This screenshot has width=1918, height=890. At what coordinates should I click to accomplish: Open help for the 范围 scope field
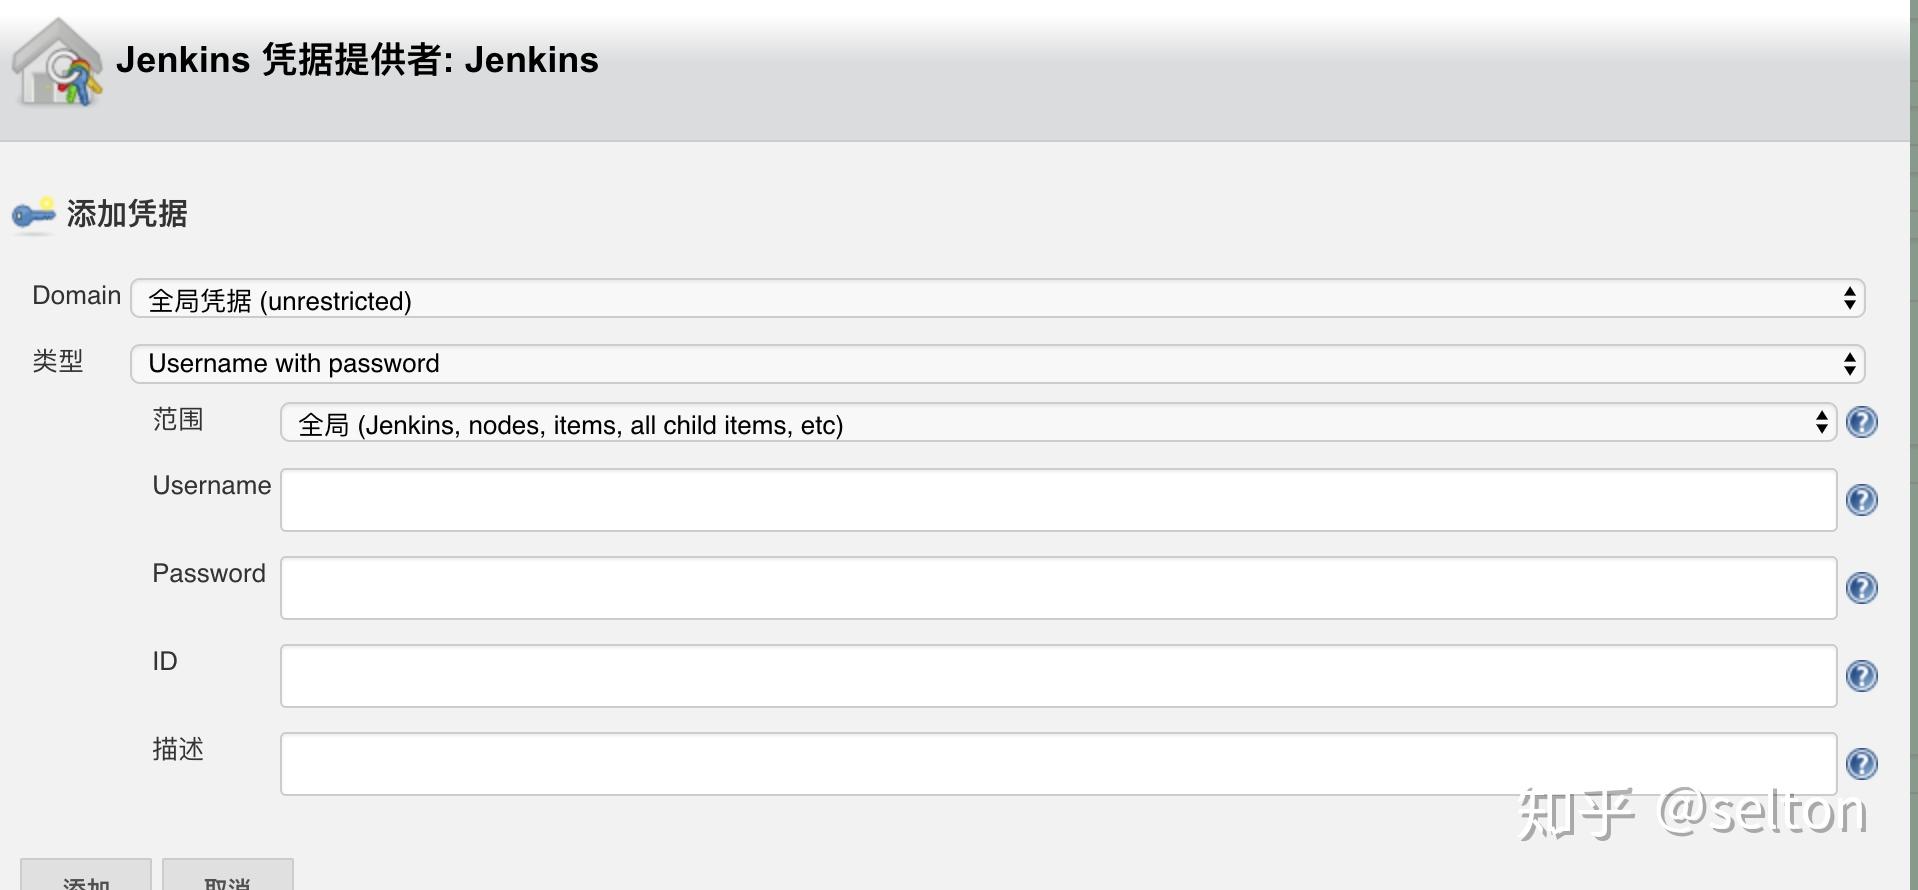tap(1861, 422)
